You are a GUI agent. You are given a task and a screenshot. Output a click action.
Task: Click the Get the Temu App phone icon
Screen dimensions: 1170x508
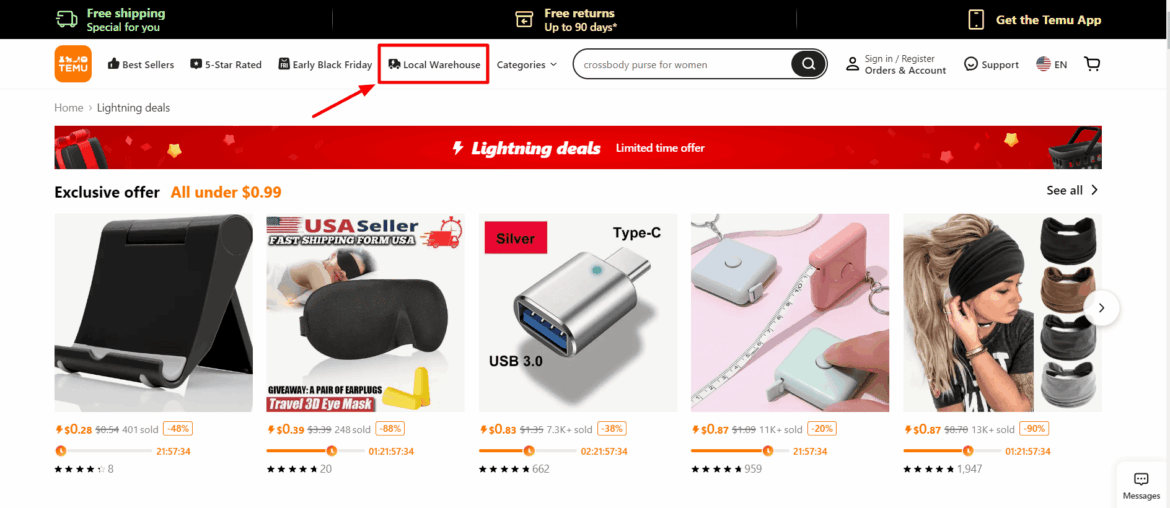(976, 19)
